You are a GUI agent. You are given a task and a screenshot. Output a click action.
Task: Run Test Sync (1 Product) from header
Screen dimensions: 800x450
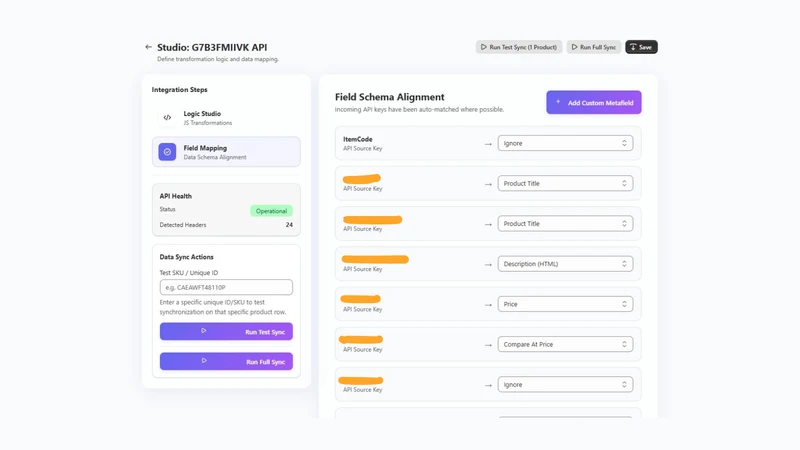pos(519,47)
